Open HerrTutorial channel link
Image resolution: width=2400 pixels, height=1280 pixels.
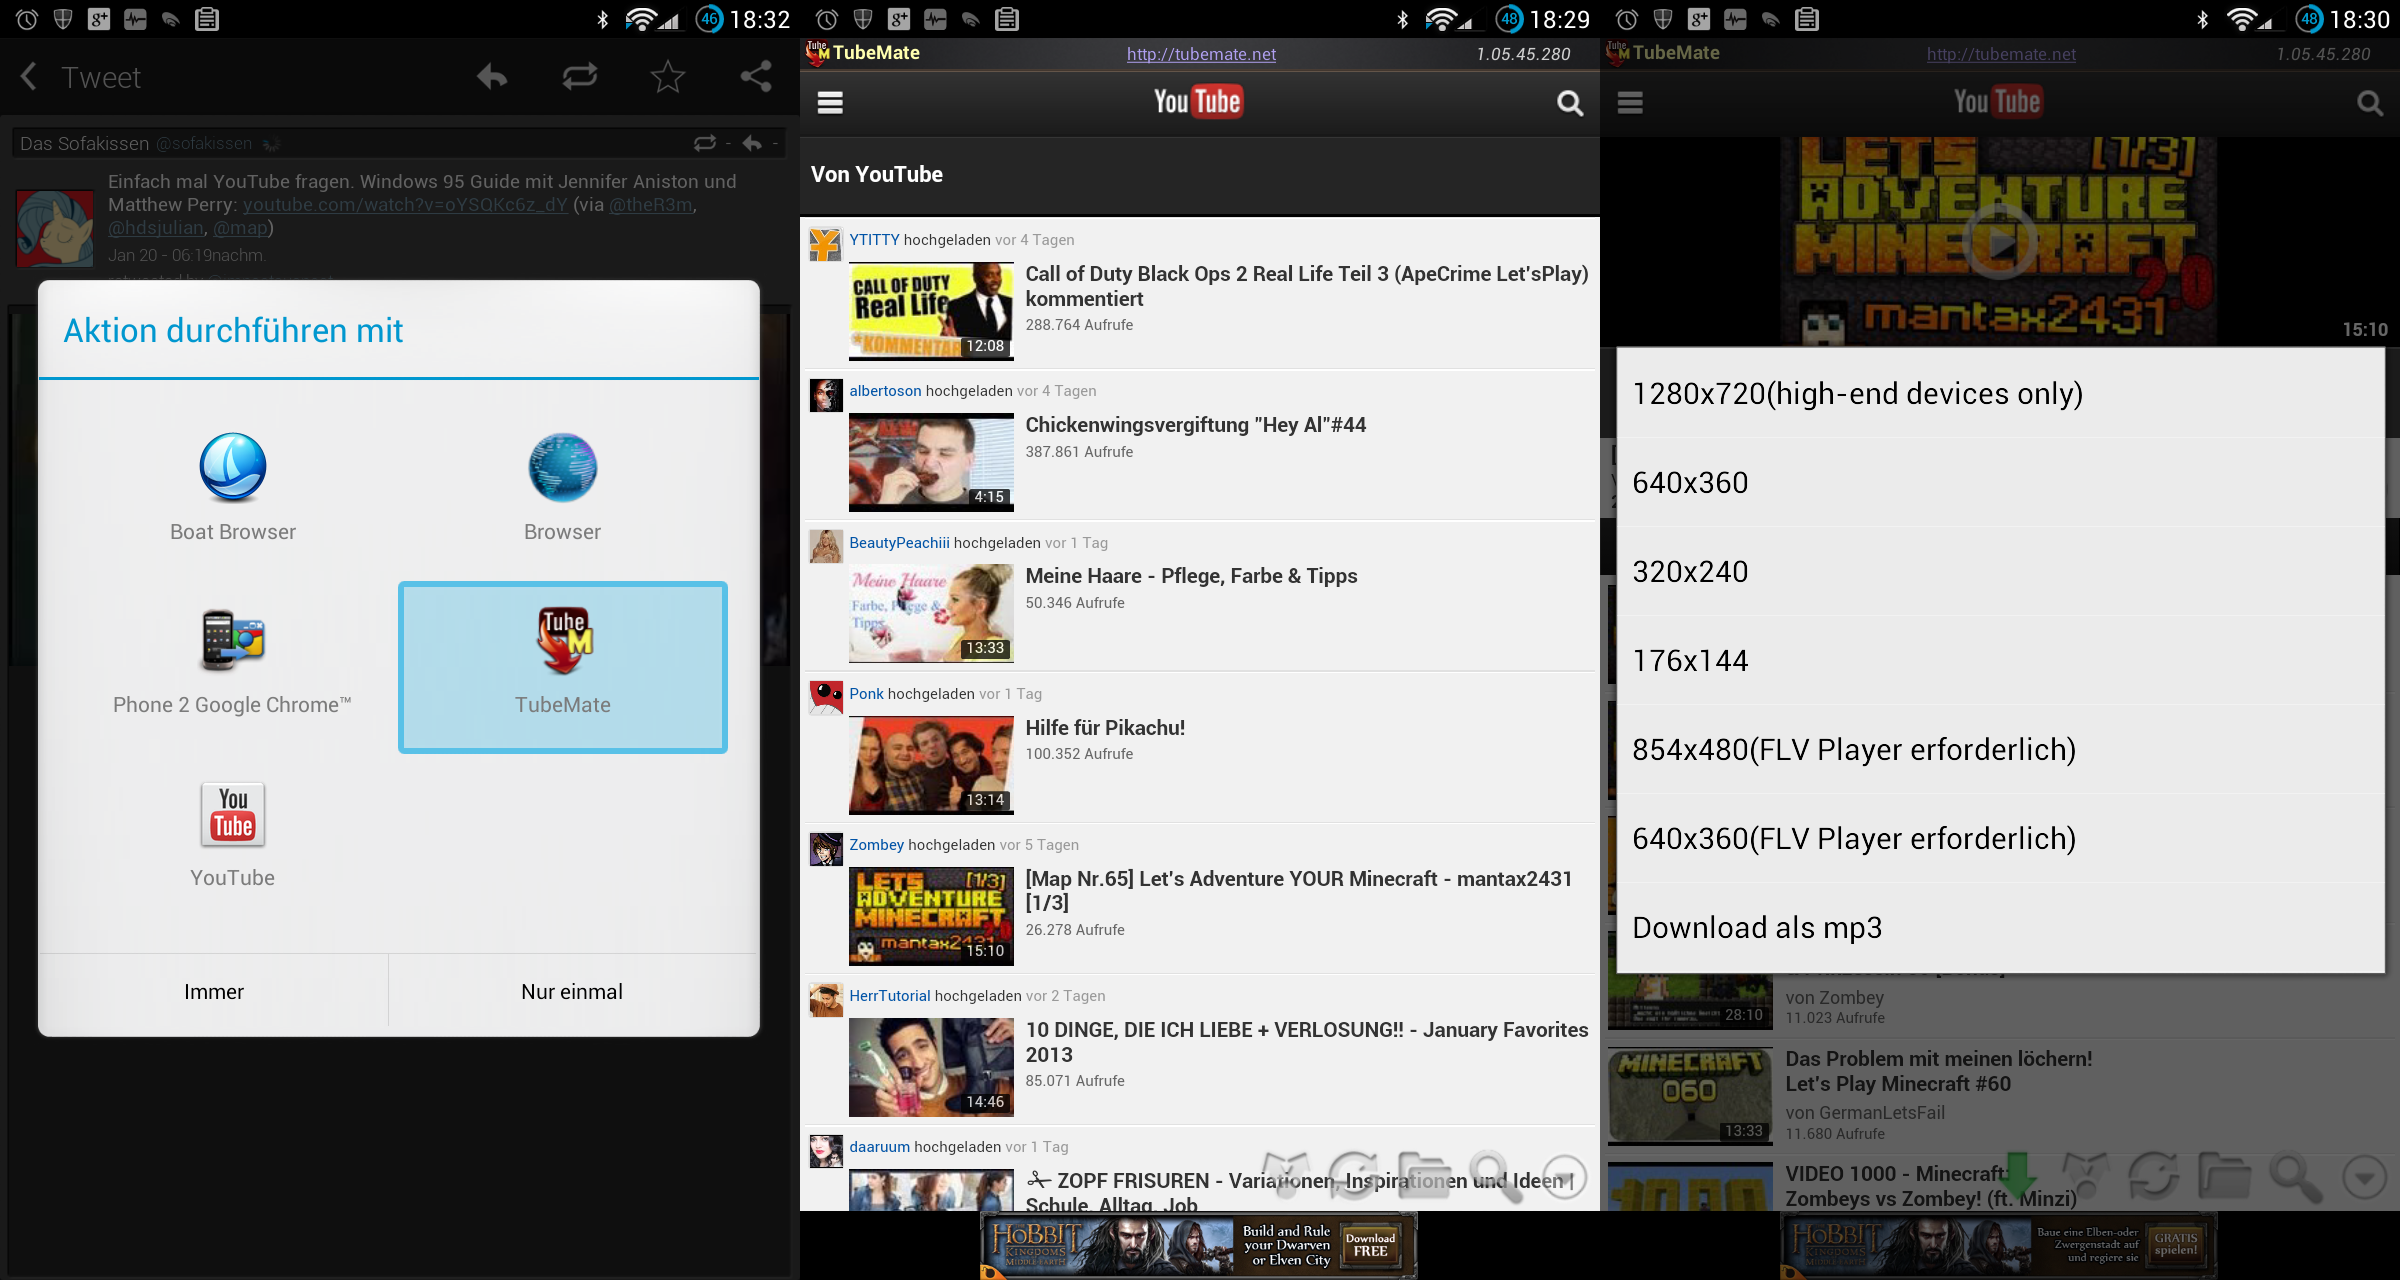click(889, 996)
